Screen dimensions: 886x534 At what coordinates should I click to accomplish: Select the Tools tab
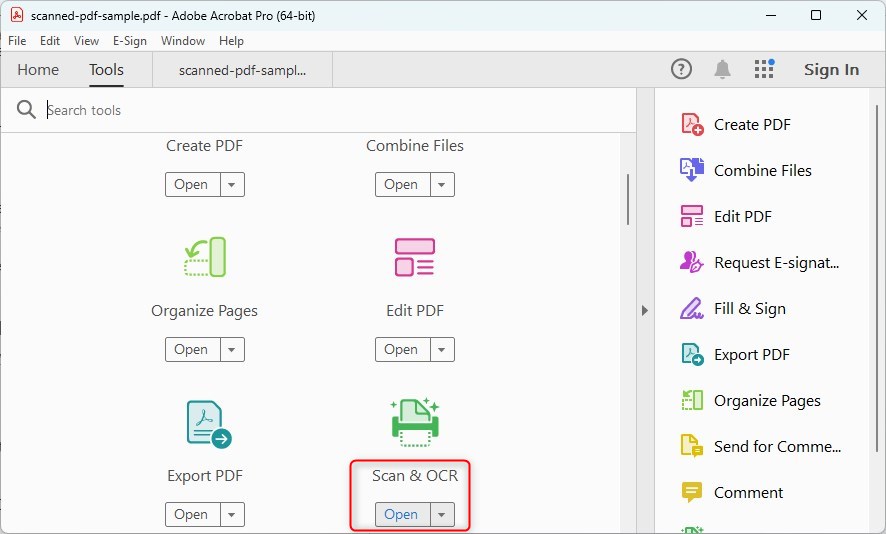pyautogui.click(x=106, y=70)
